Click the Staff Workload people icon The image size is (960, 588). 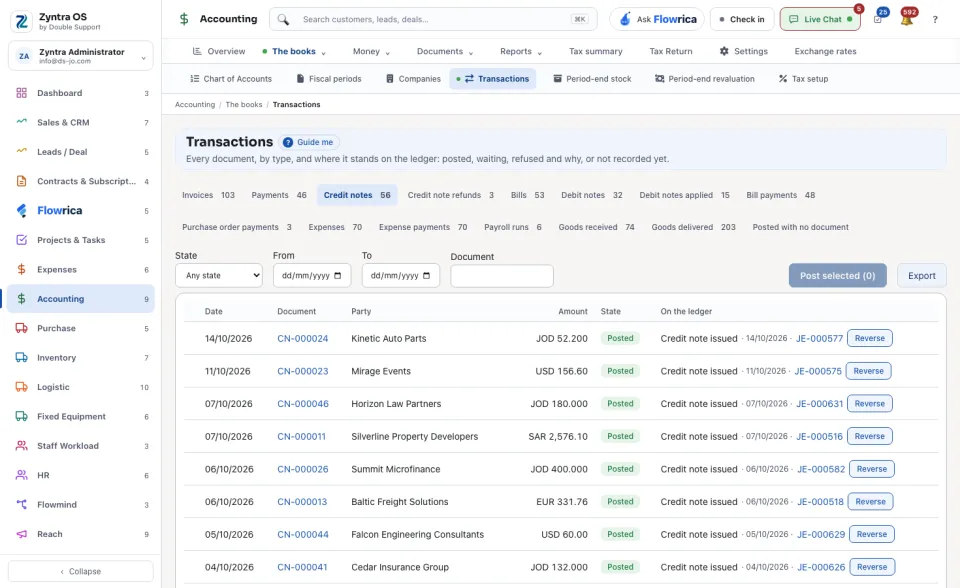21,446
